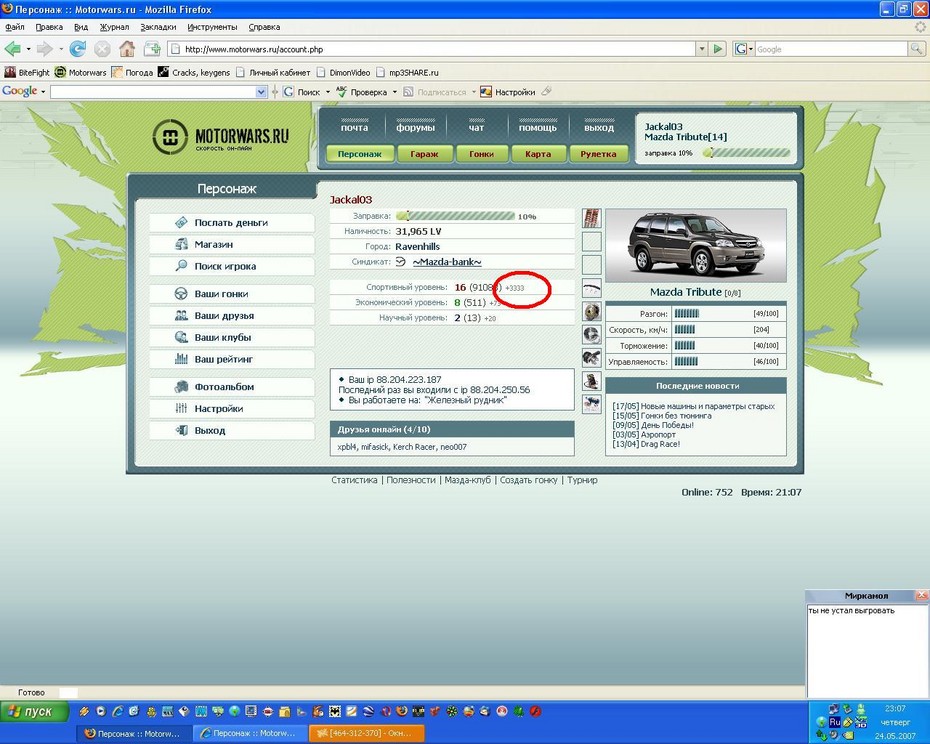Open Ваш рейтинг in the sidebar

click(232, 359)
